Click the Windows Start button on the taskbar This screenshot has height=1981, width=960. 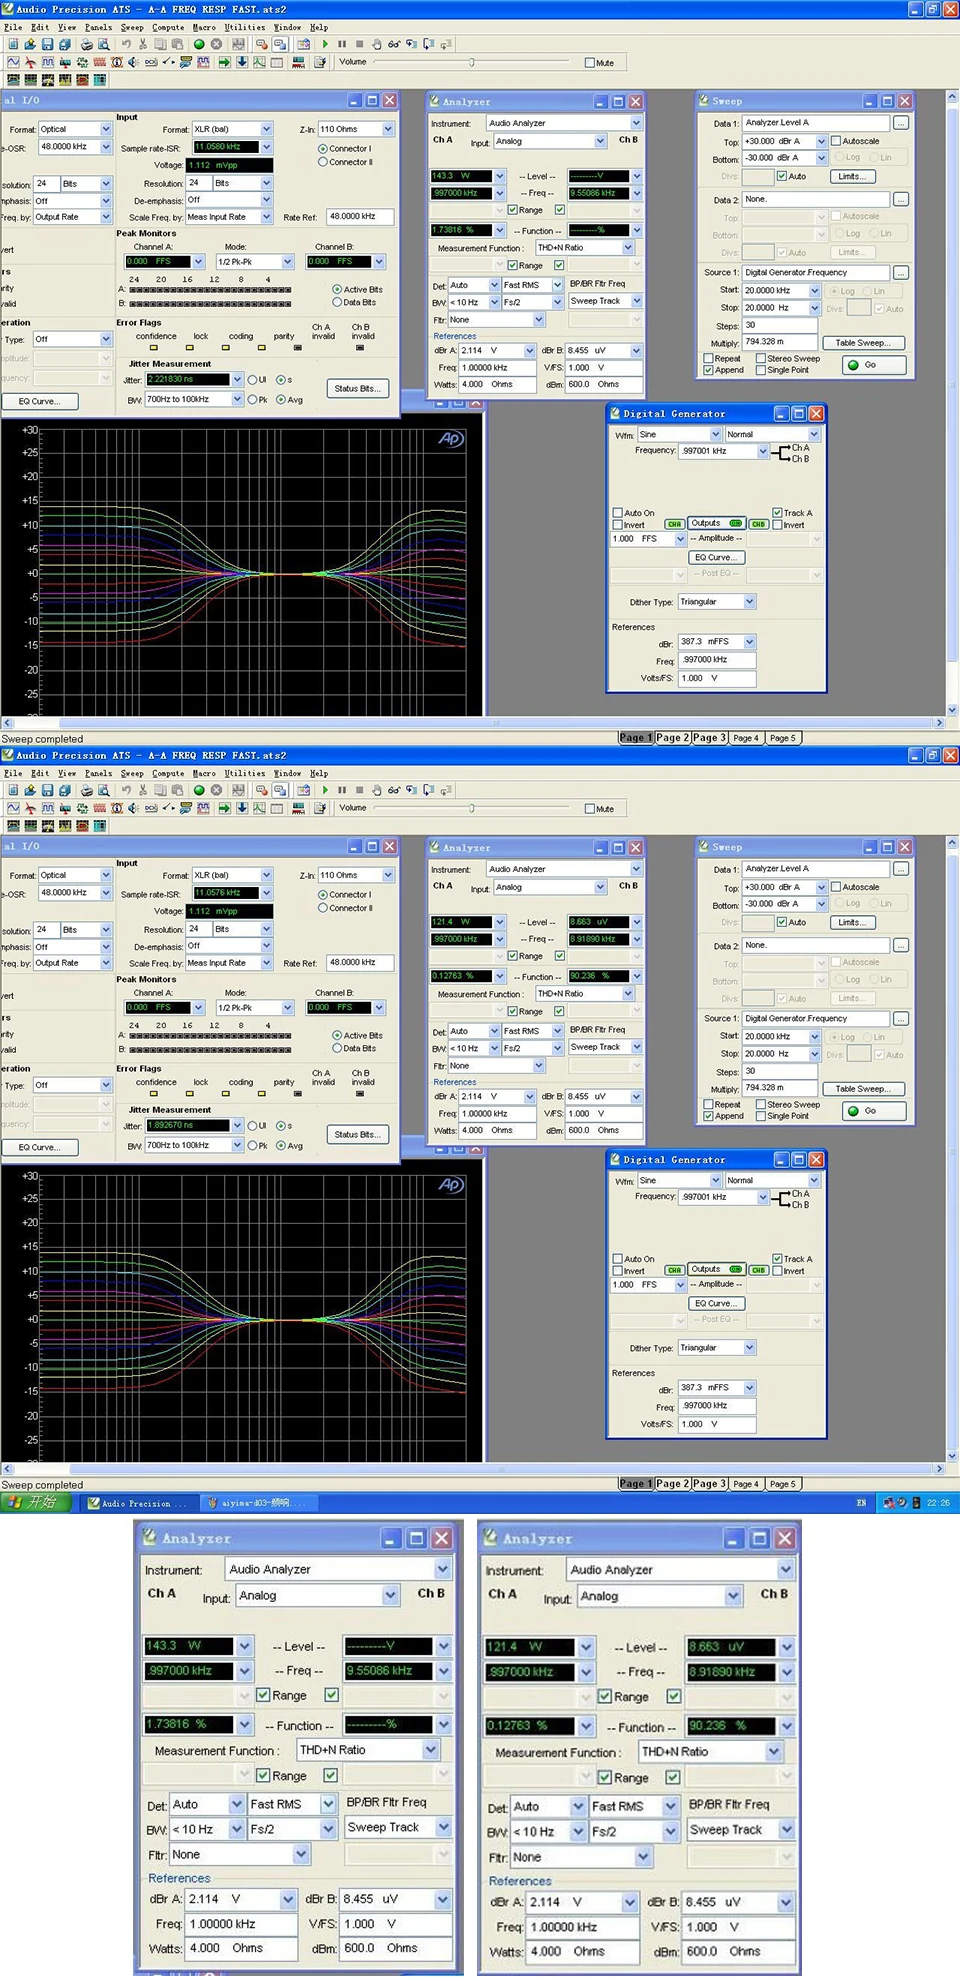point(36,1502)
